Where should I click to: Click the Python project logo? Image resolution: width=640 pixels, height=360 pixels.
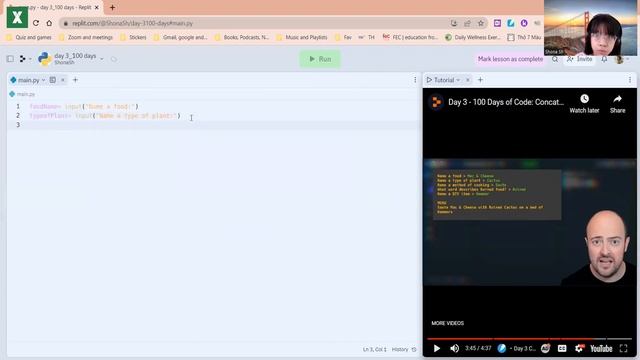tap(44, 59)
